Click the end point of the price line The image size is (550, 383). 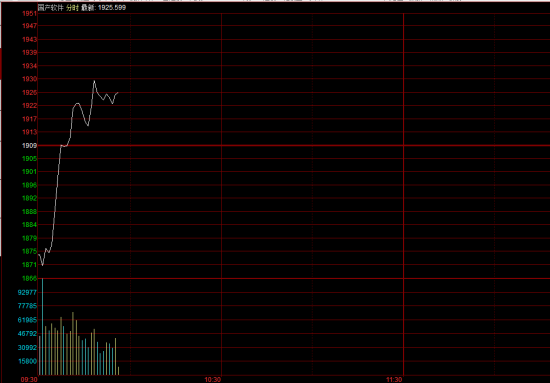(118, 93)
